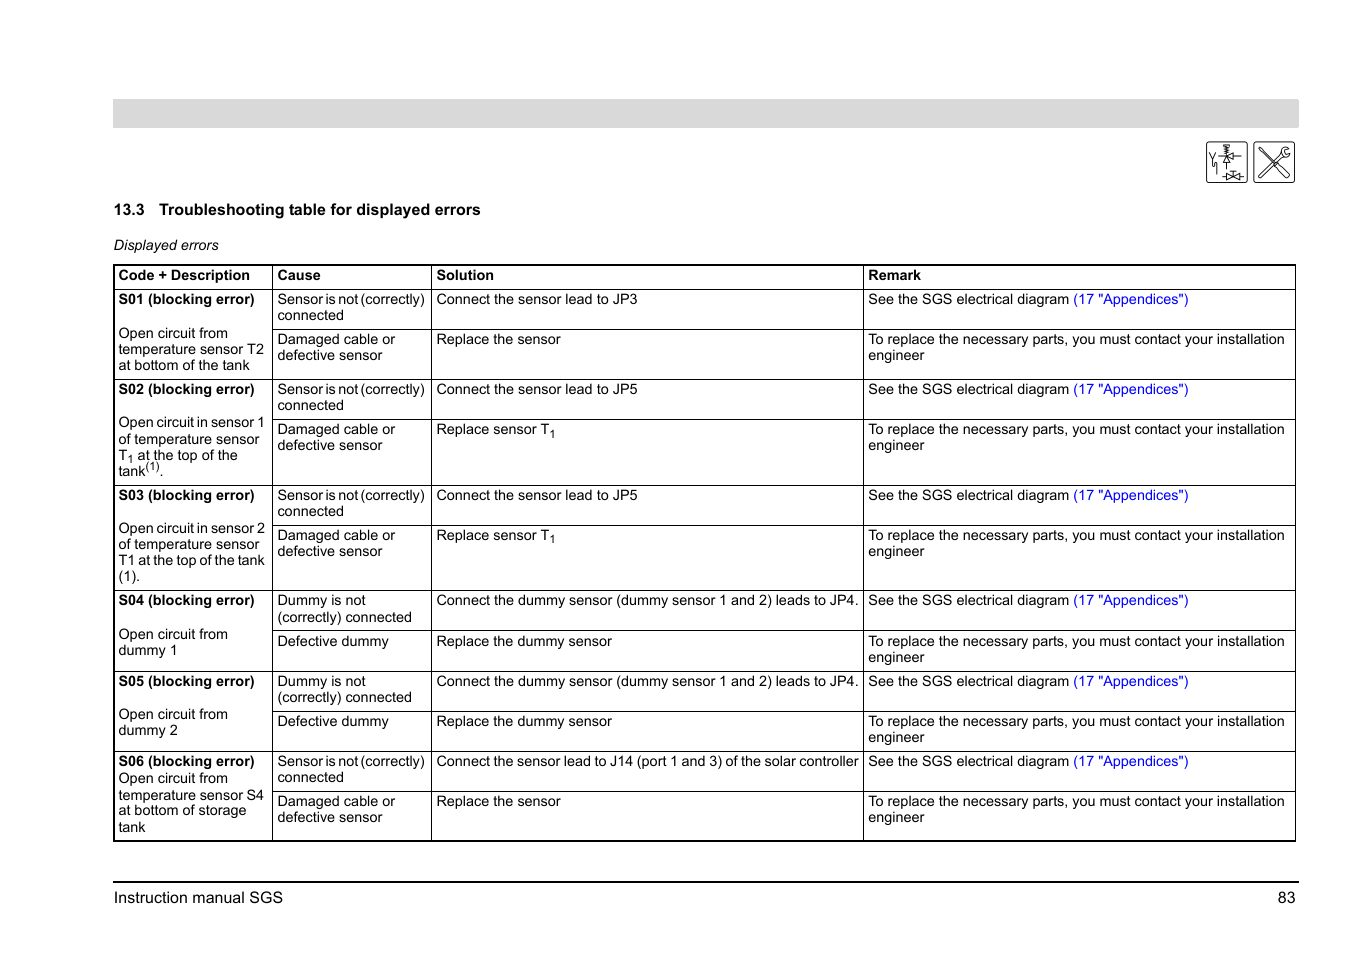Image resolution: width=1351 pixels, height=954 pixels.
Task: Click the S05 'Defective dummy' cause
Action: pyautogui.click(x=333, y=721)
